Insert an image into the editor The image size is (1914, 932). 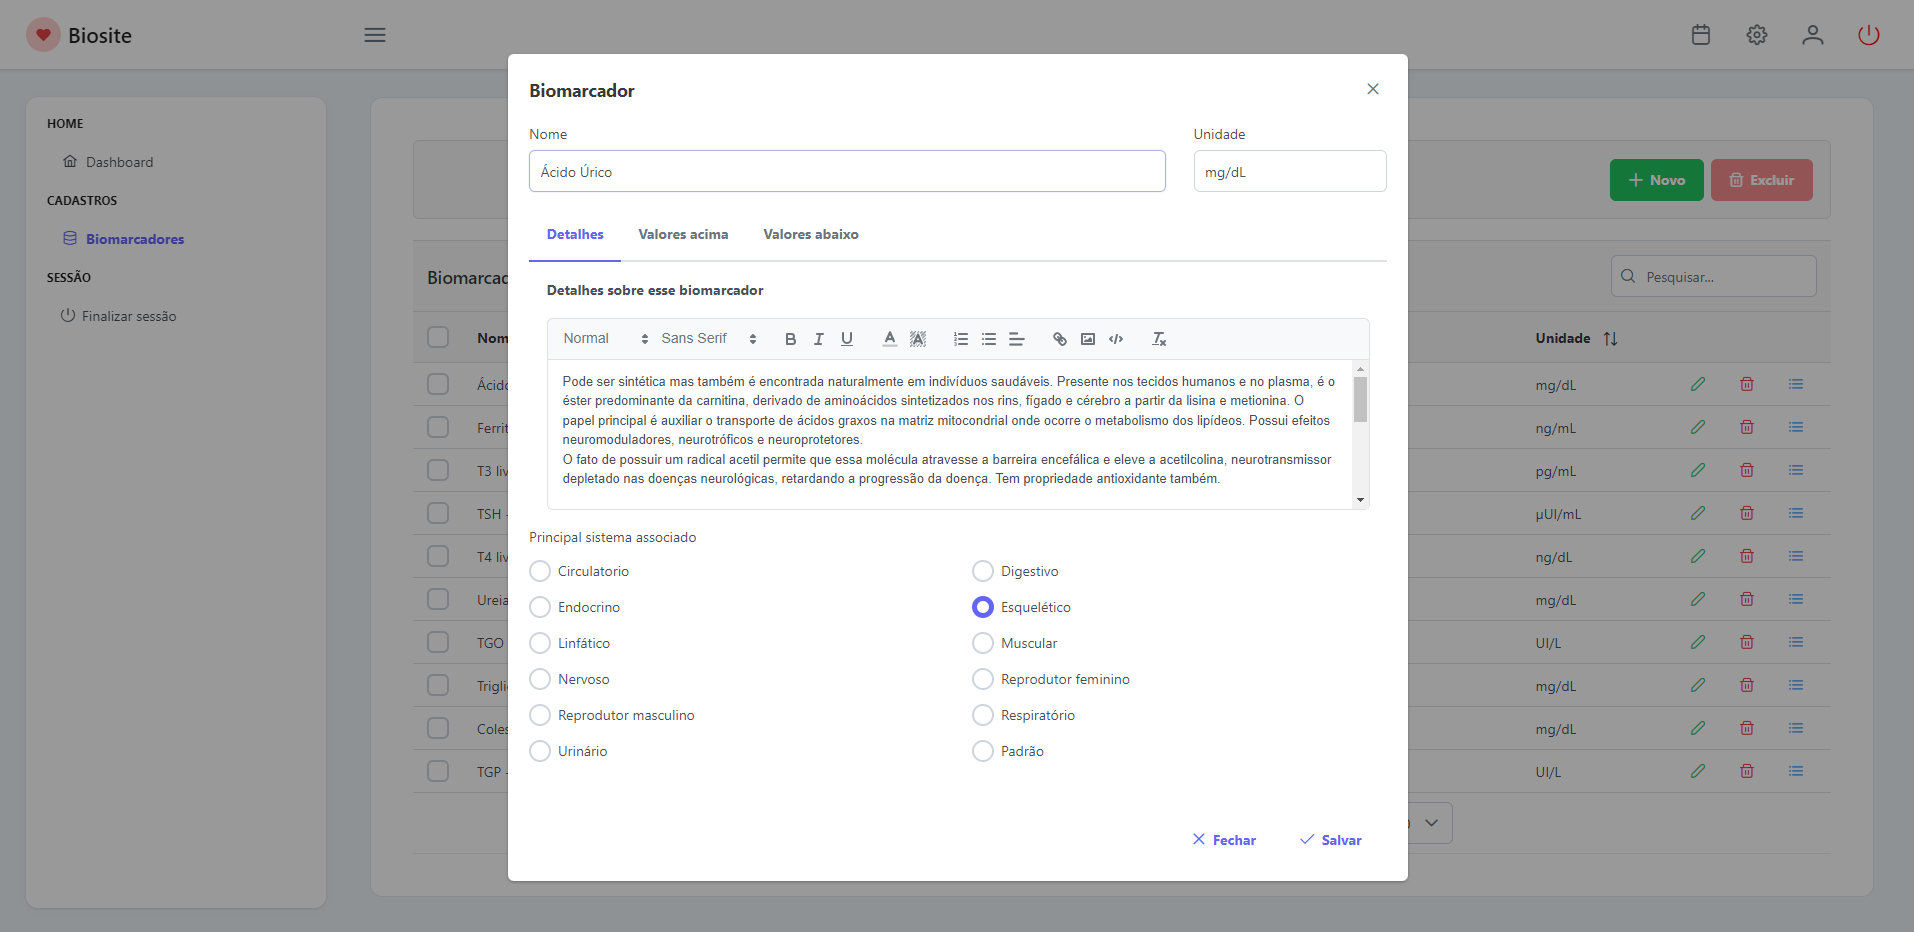[1088, 339]
